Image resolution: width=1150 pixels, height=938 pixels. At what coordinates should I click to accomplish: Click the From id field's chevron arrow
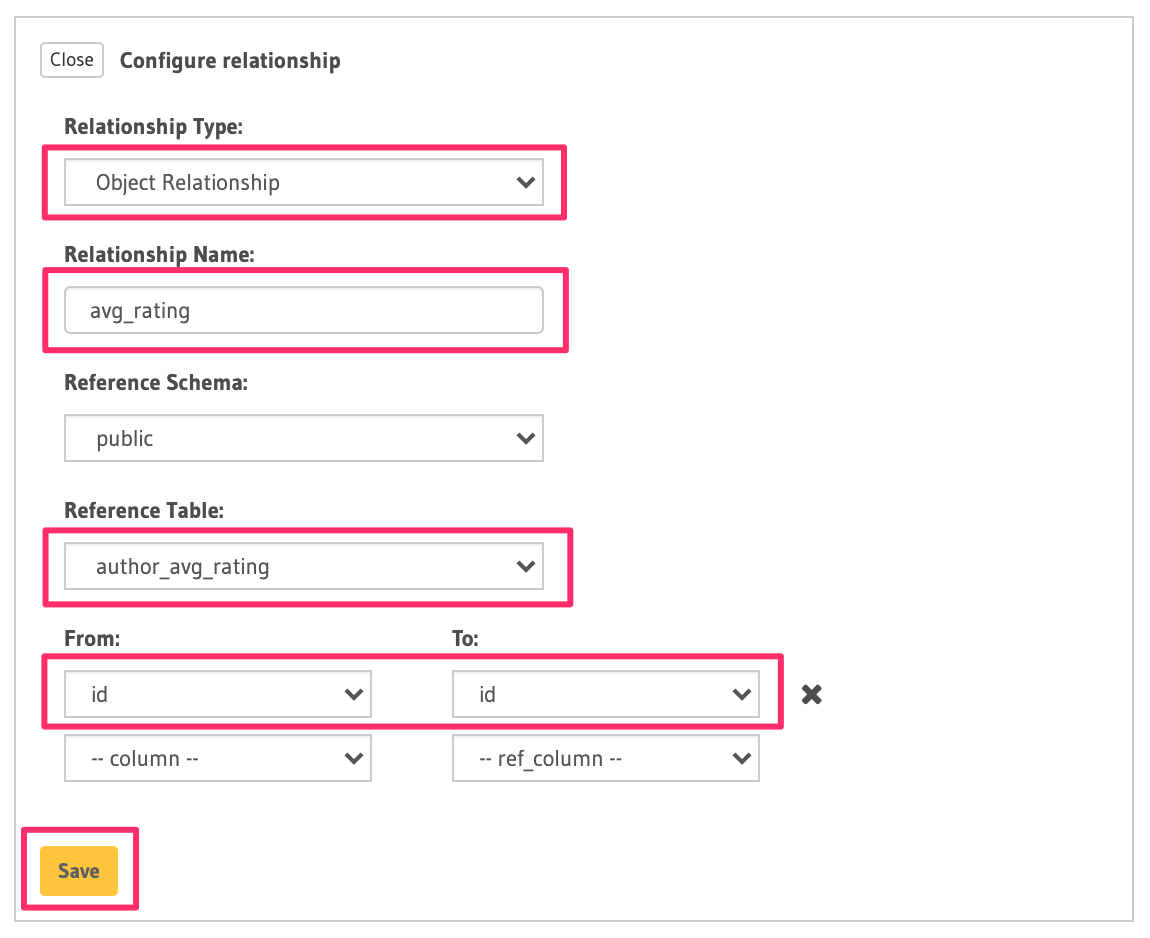(x=353, y=694)
